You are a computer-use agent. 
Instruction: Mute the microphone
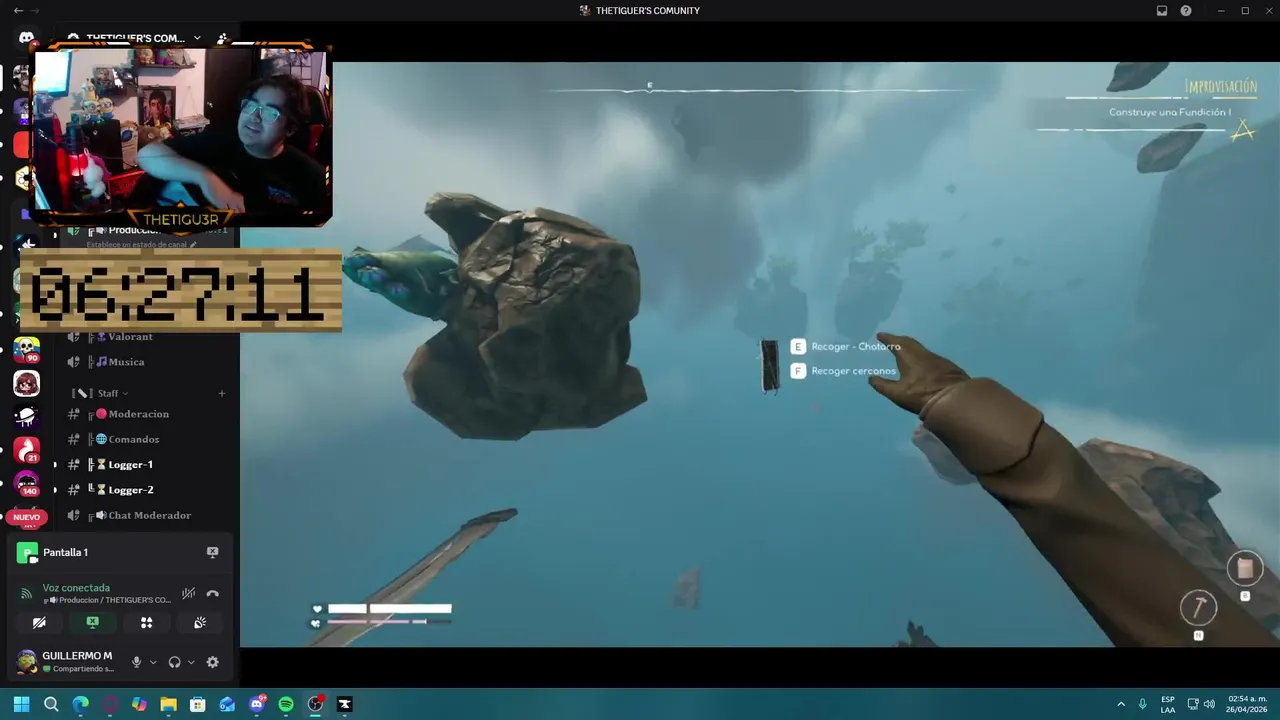tap(137, 662)
